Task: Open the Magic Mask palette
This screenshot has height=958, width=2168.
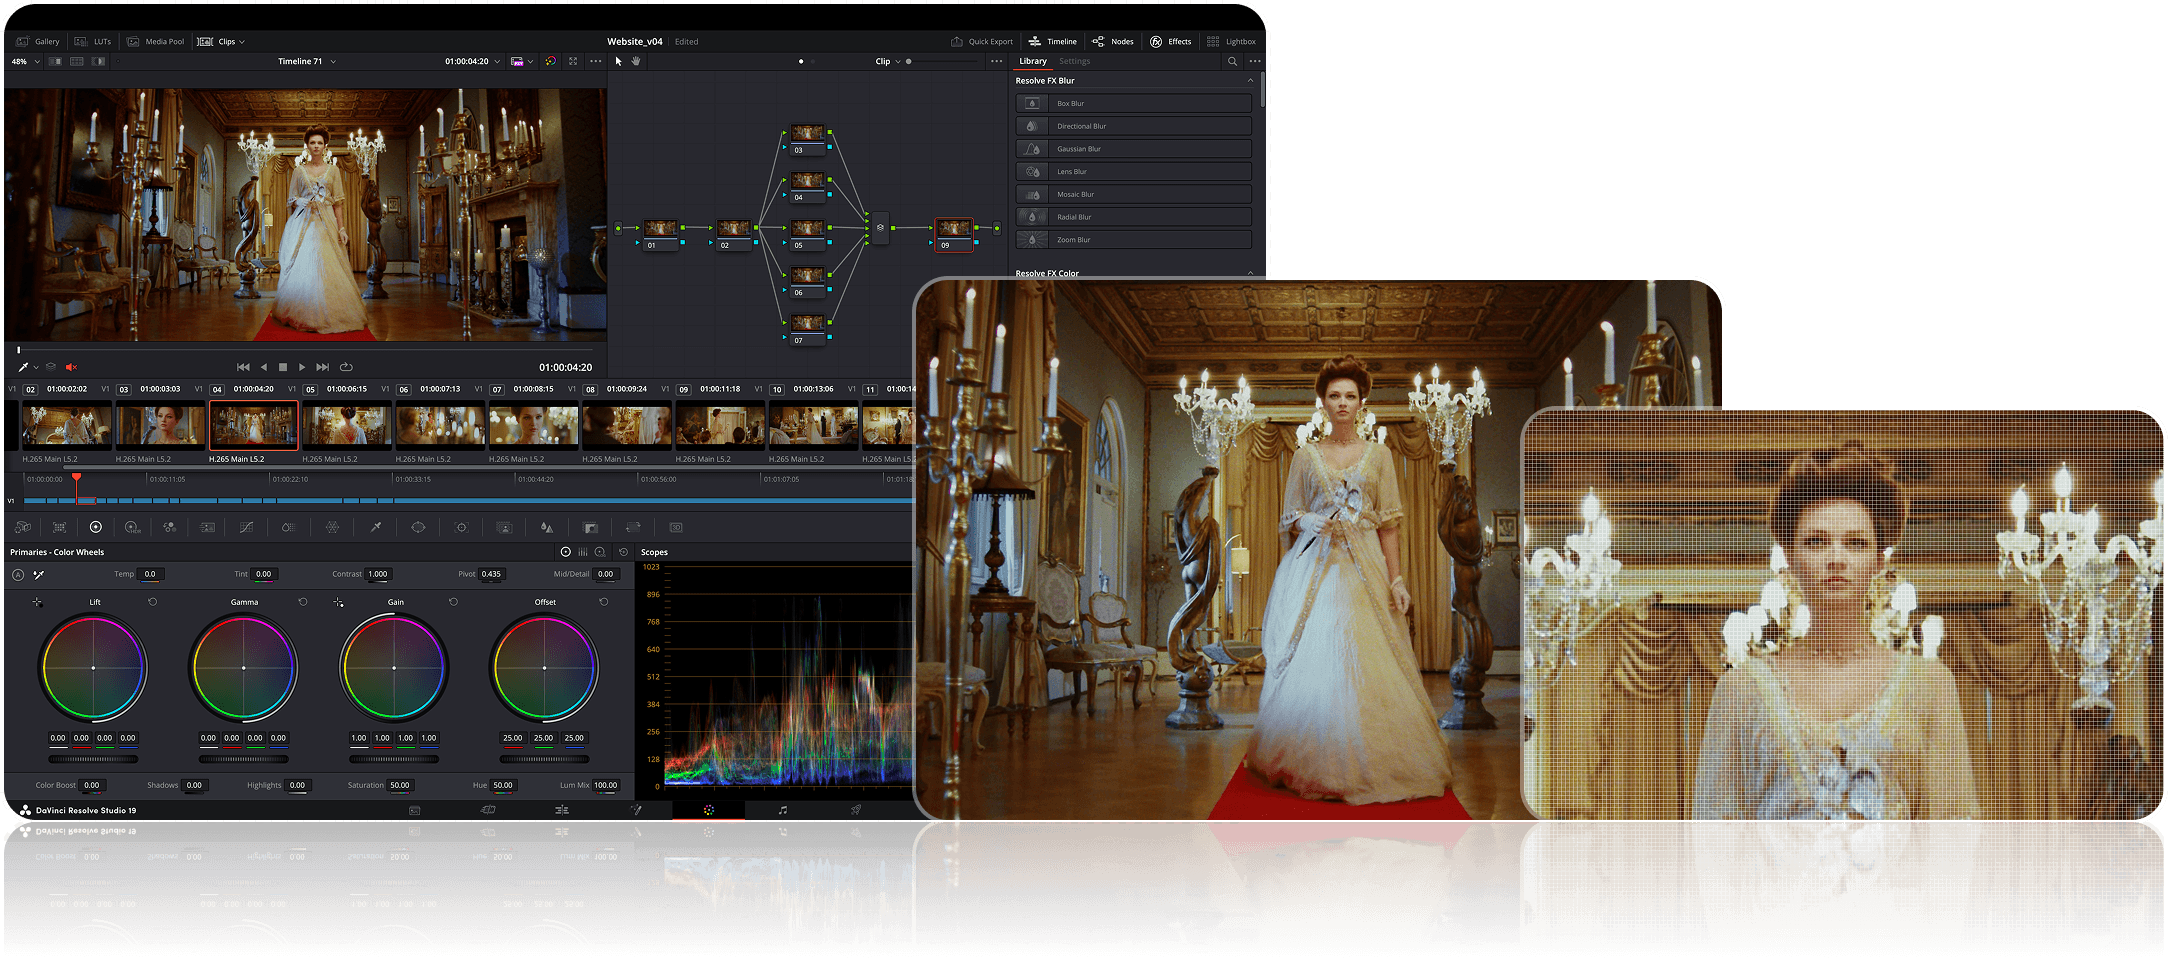Action: coord(504,527)
